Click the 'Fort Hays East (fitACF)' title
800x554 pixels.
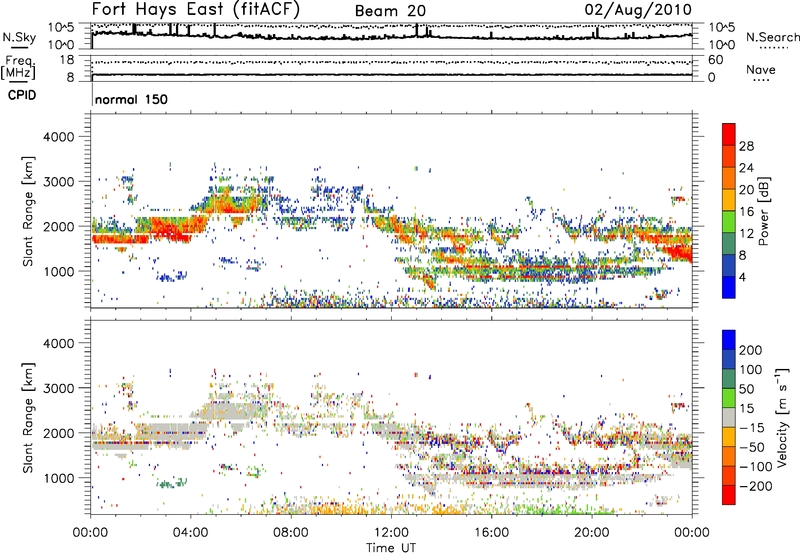point(195,10)
